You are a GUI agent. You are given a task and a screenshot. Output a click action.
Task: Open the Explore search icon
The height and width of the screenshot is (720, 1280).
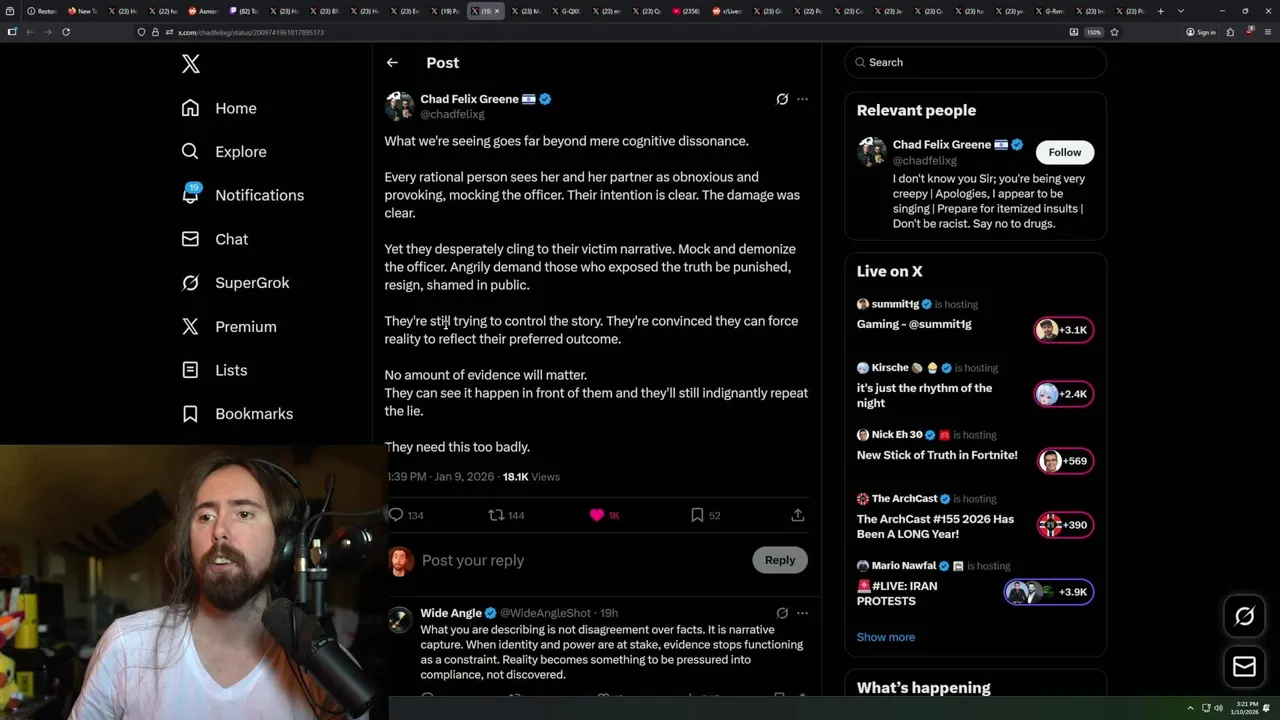click(x=190, y=152)
